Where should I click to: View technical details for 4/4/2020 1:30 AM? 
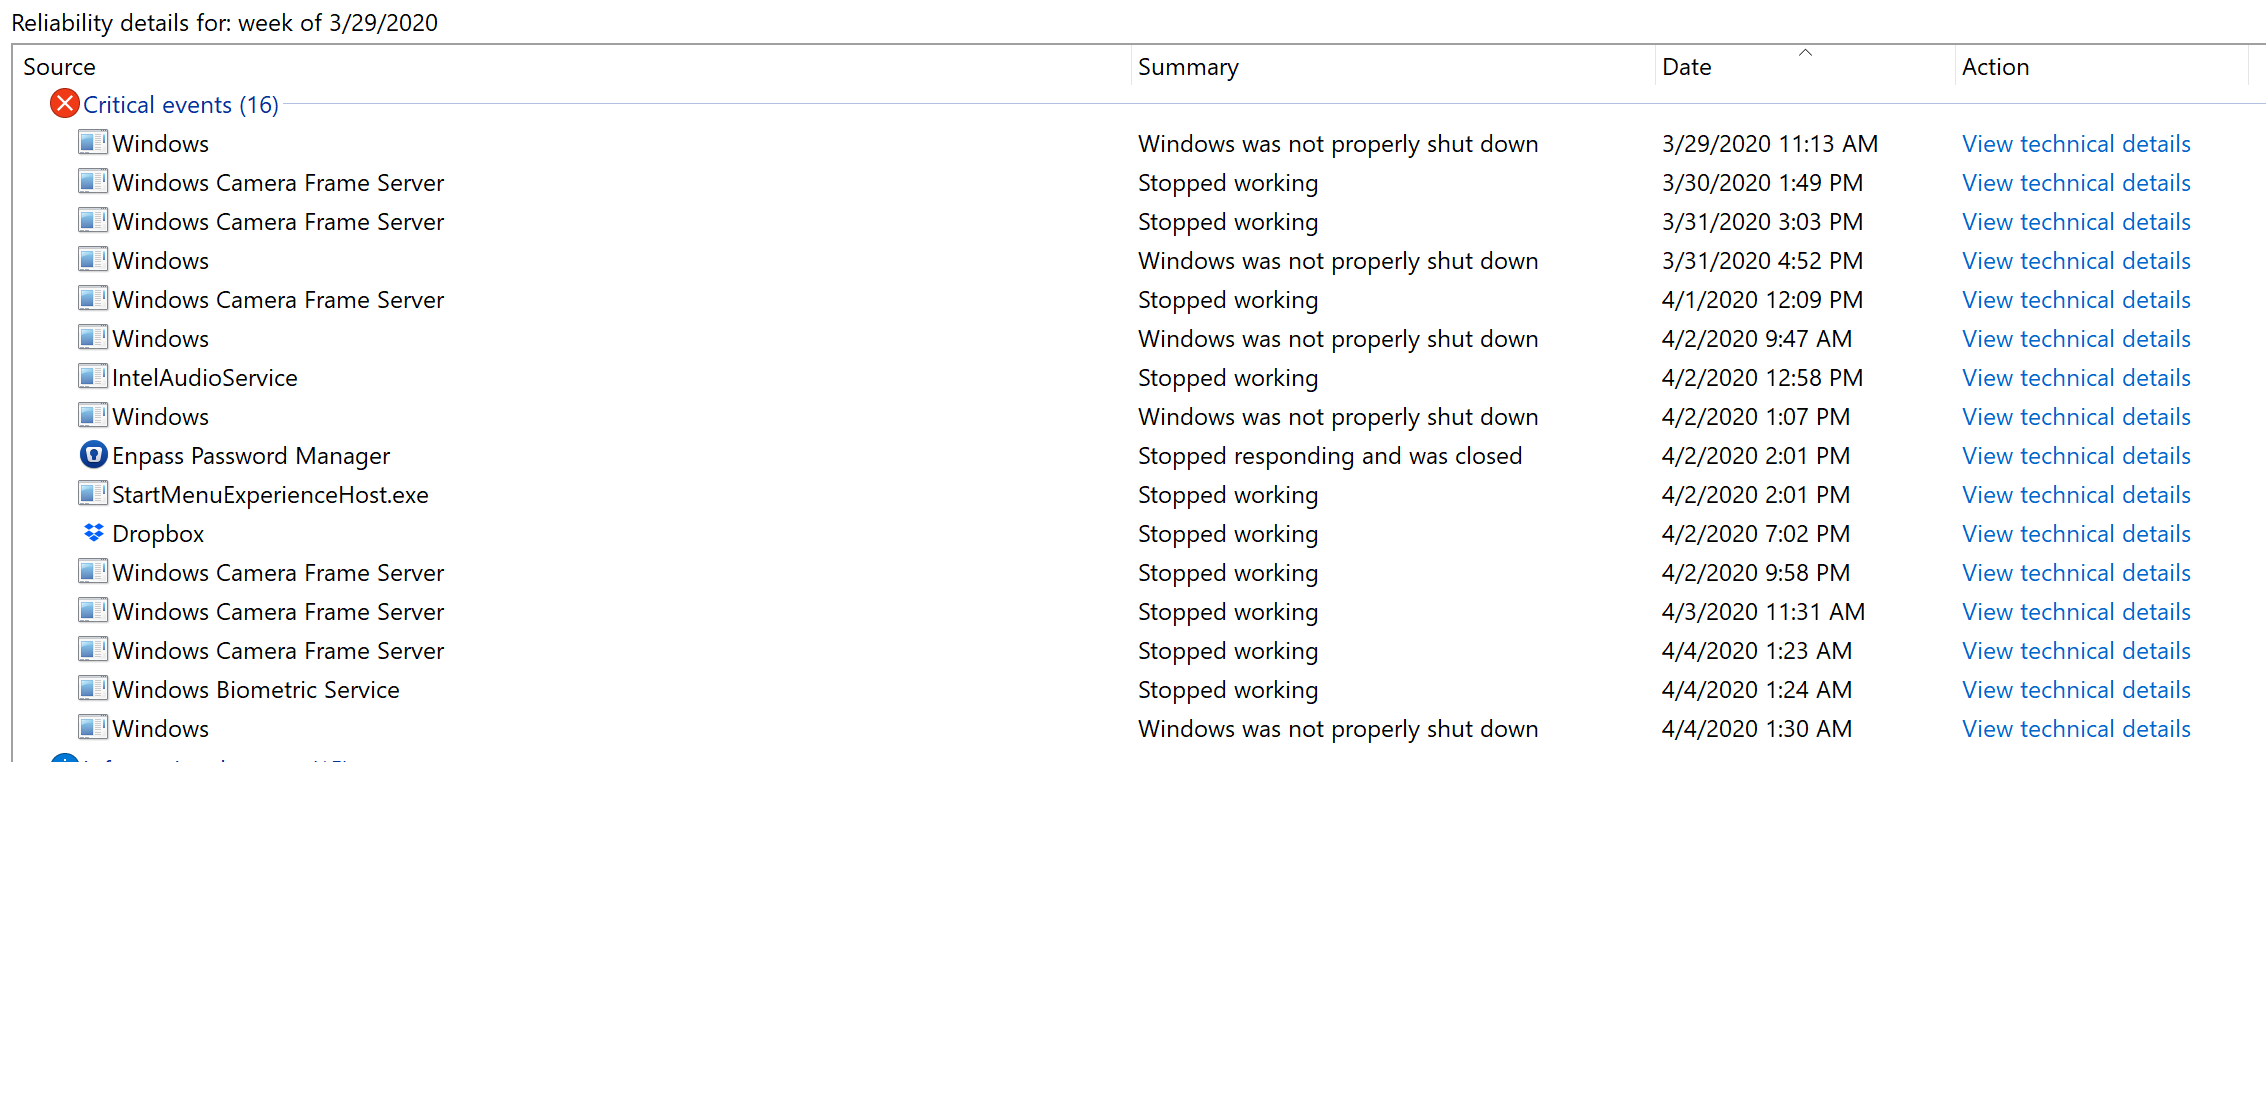click(2076, 729)
